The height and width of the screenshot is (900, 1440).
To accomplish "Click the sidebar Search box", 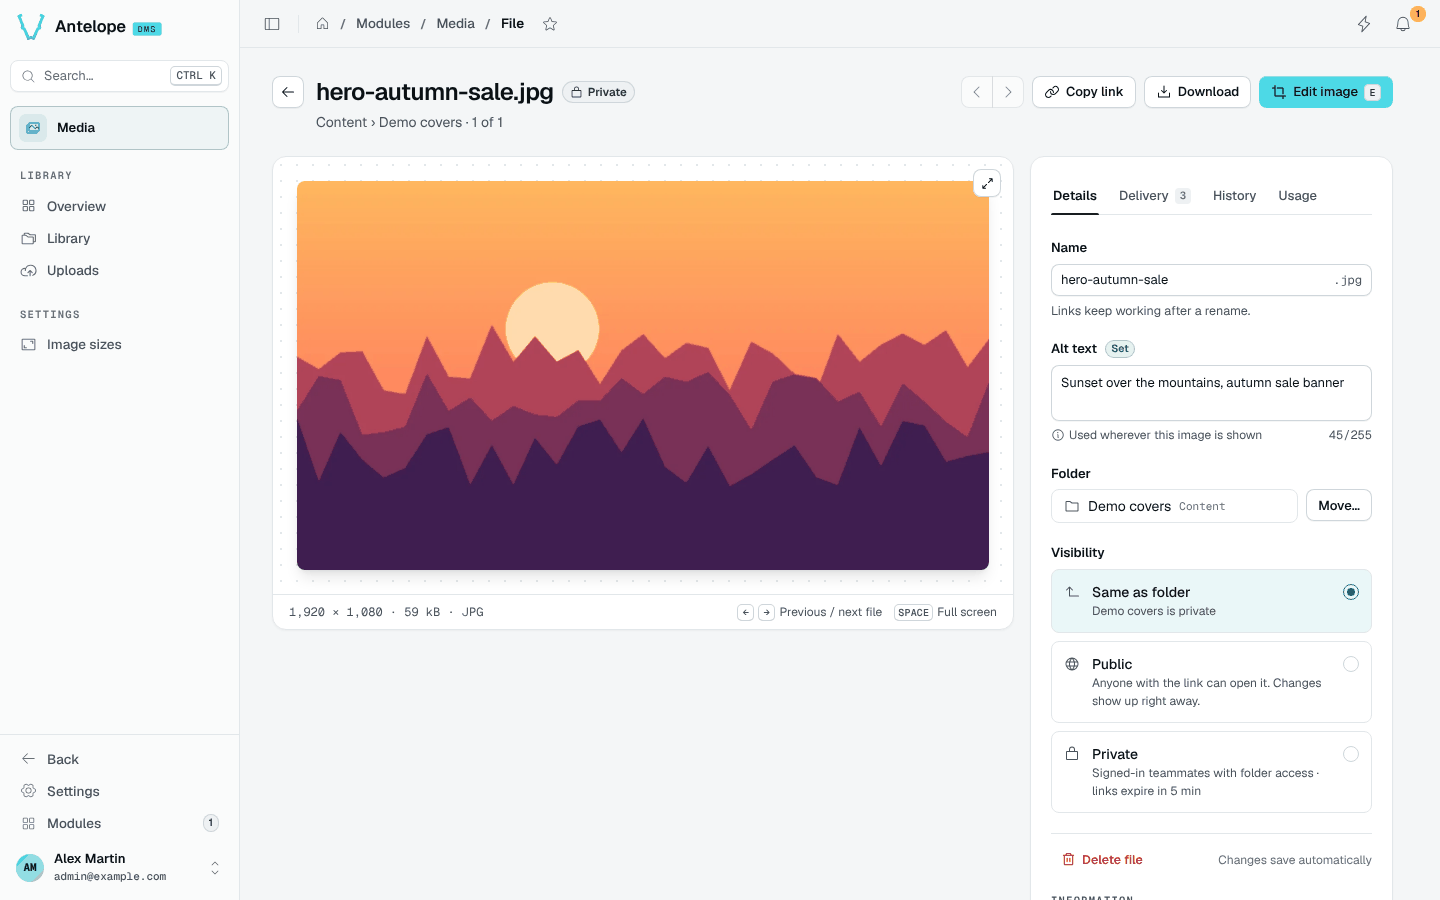I will [x=119, y=76].
